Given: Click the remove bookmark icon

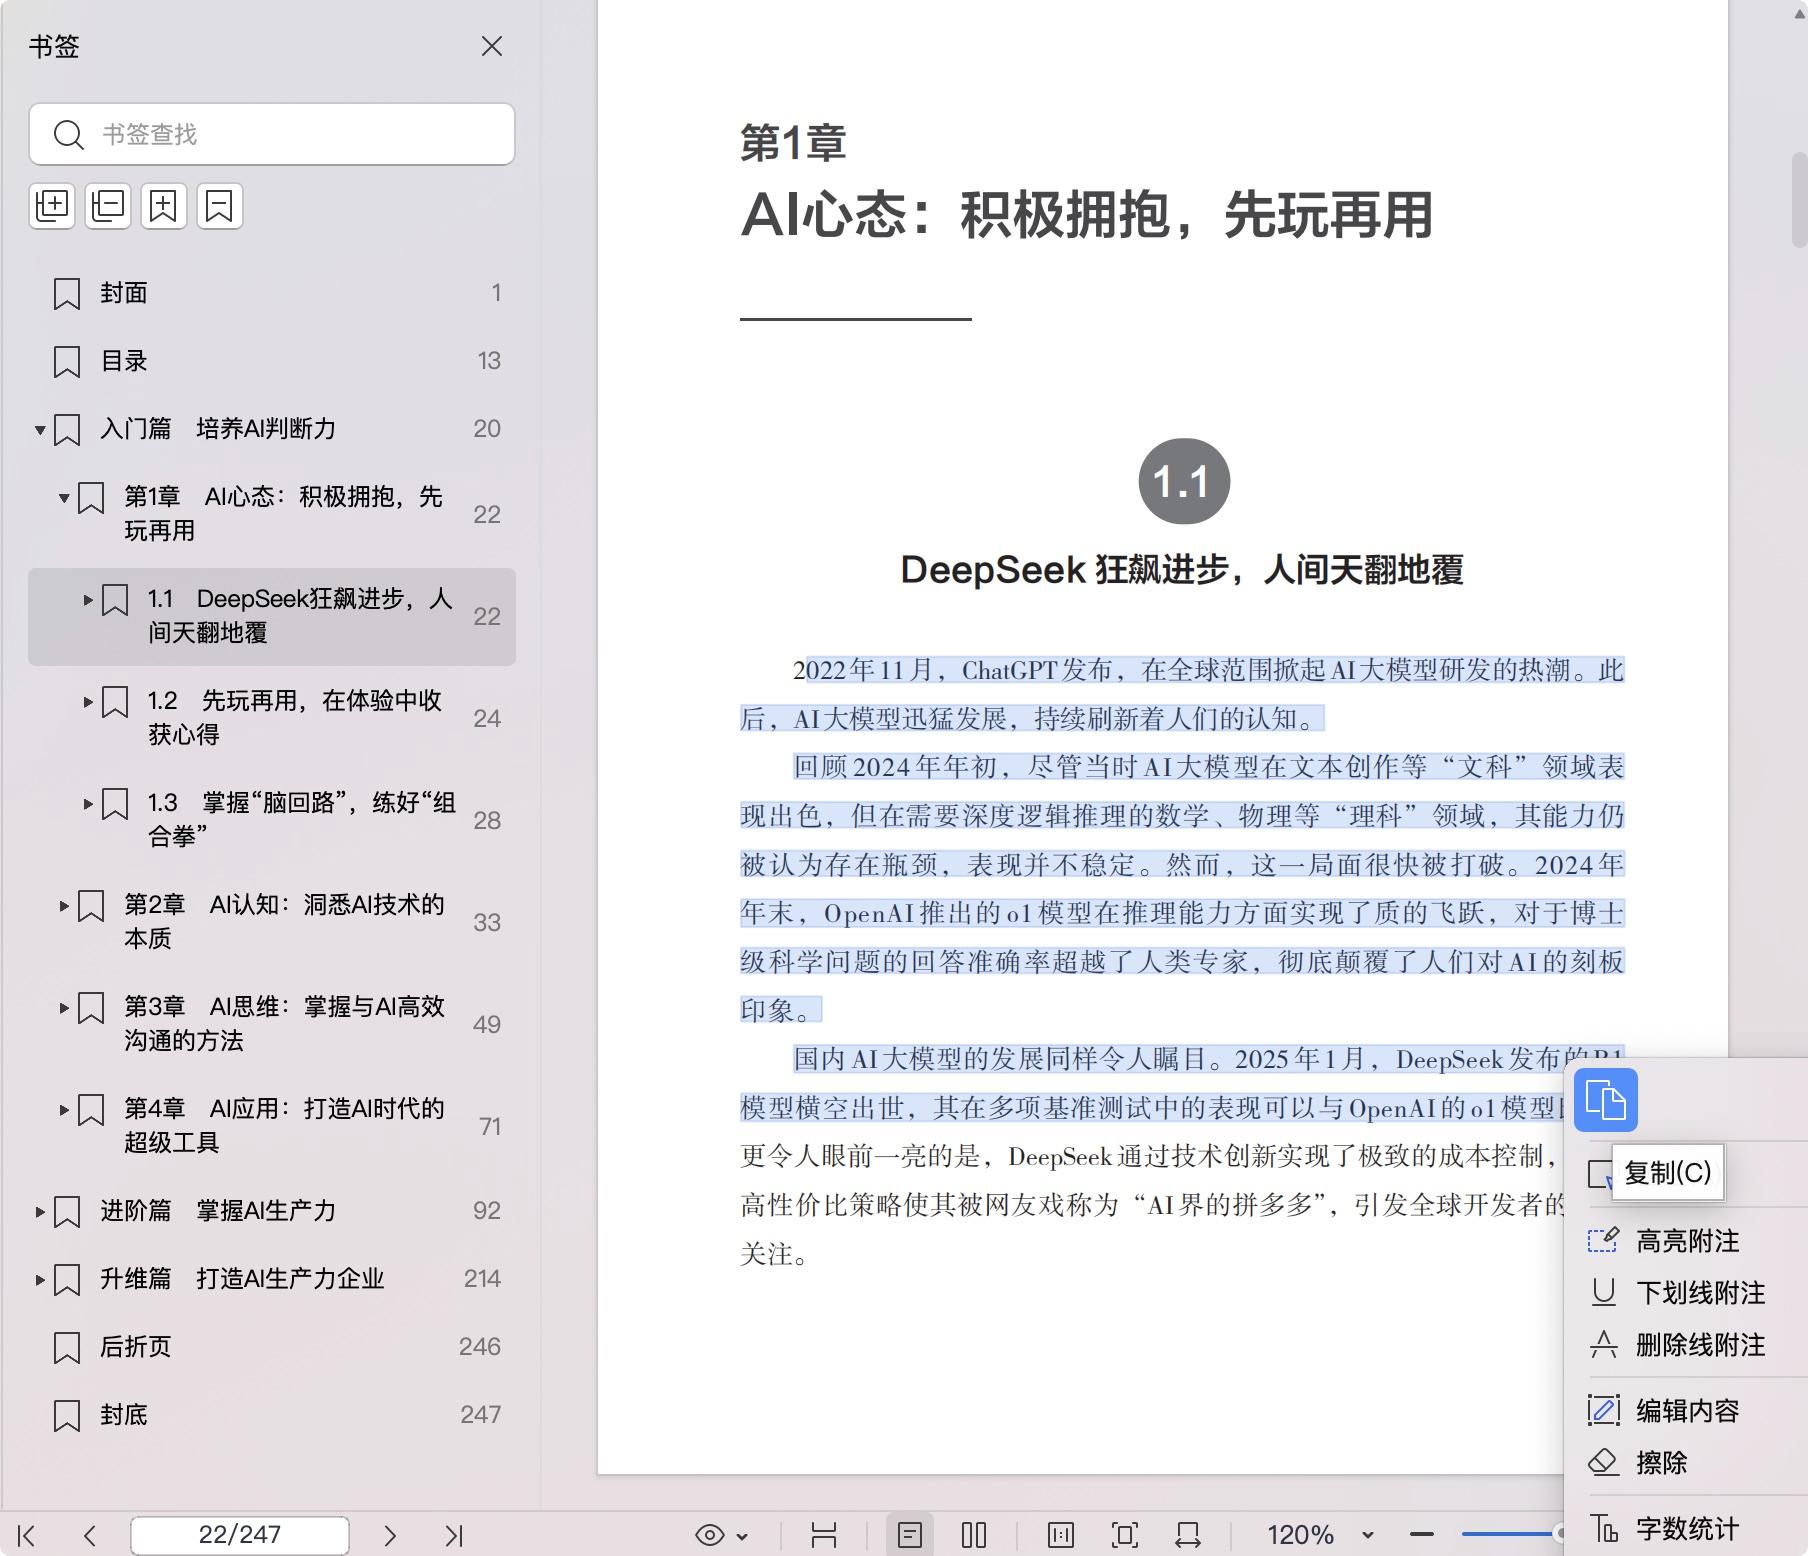Looking at the screenshot, I should click(220, 206).
